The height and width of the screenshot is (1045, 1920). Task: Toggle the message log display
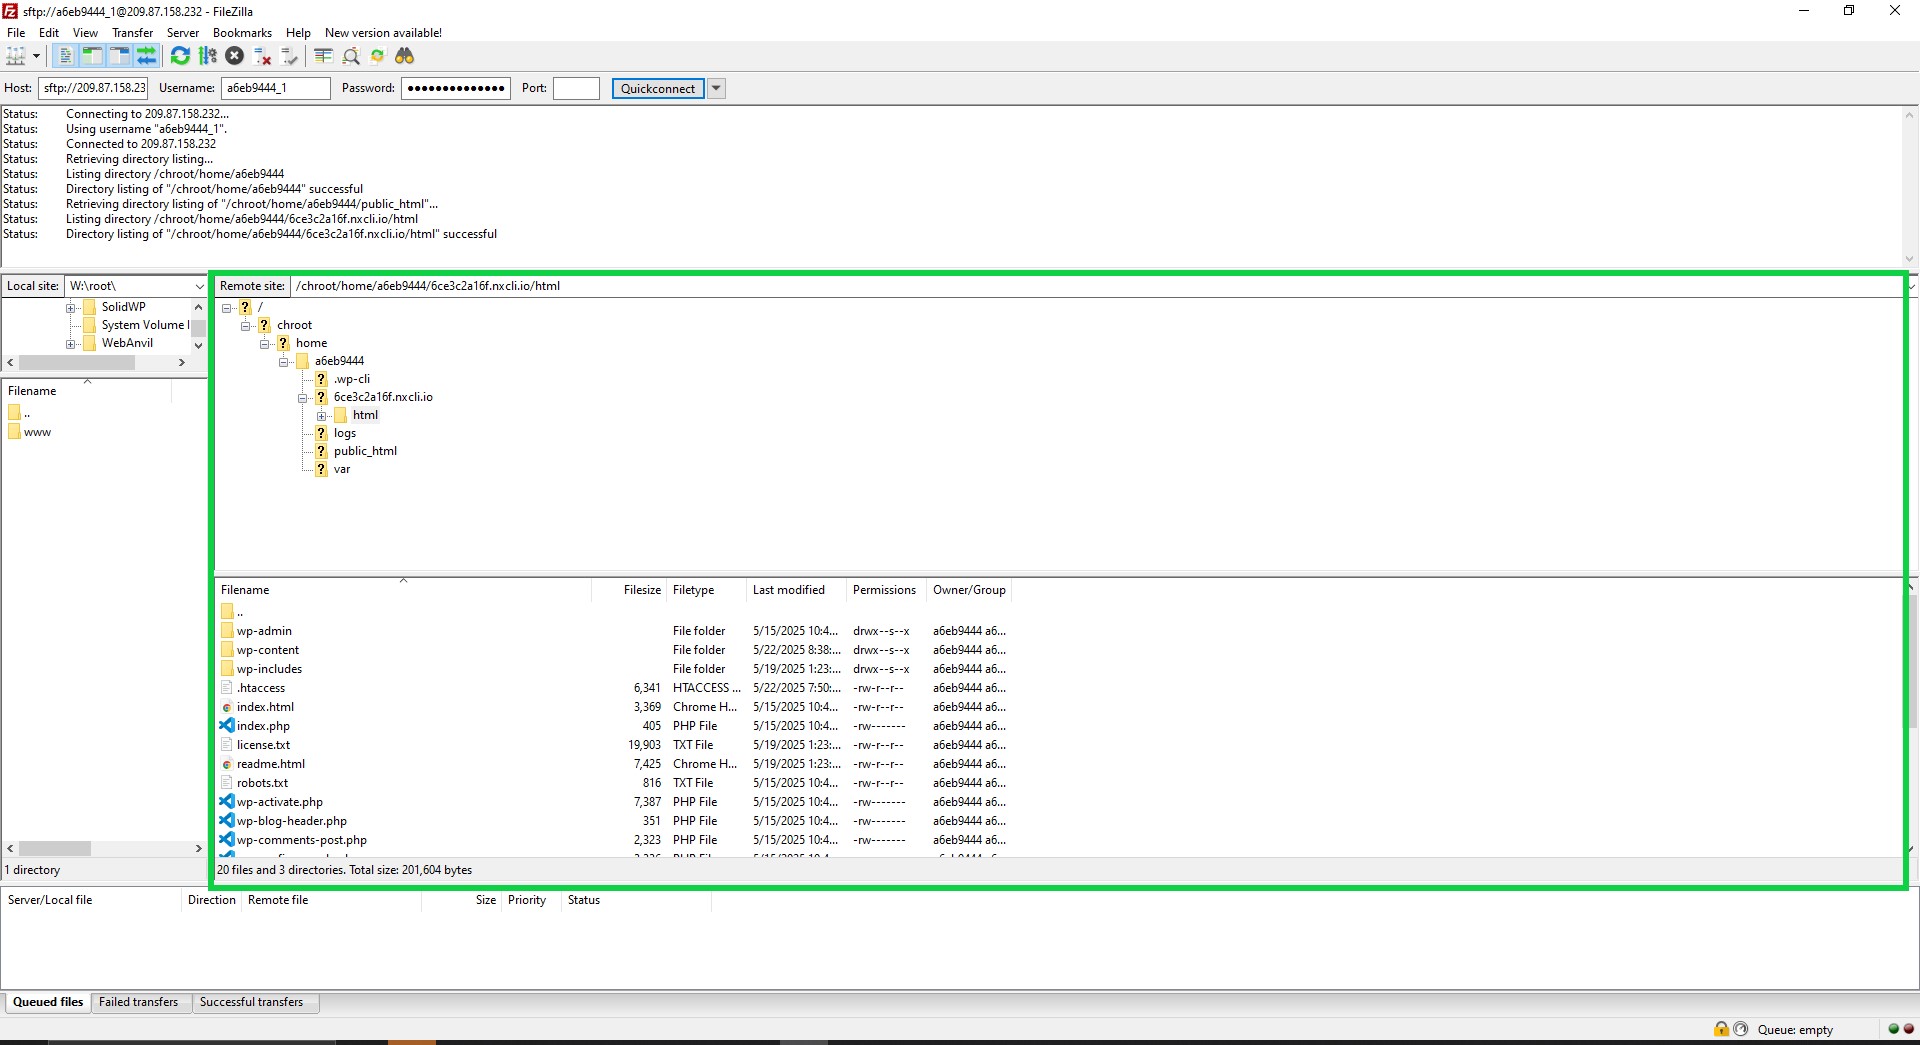[x=64, y=56]
